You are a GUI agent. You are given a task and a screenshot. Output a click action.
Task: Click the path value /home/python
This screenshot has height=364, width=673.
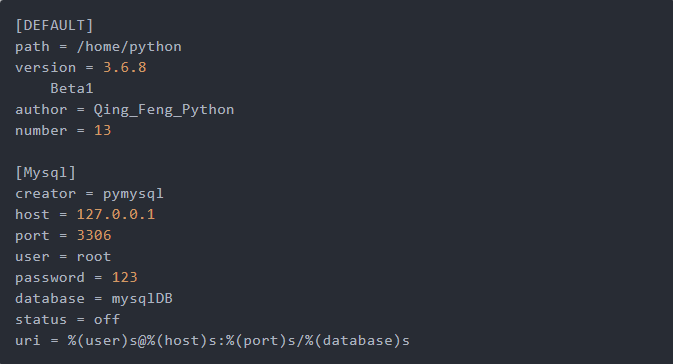[x=129, y=47]
